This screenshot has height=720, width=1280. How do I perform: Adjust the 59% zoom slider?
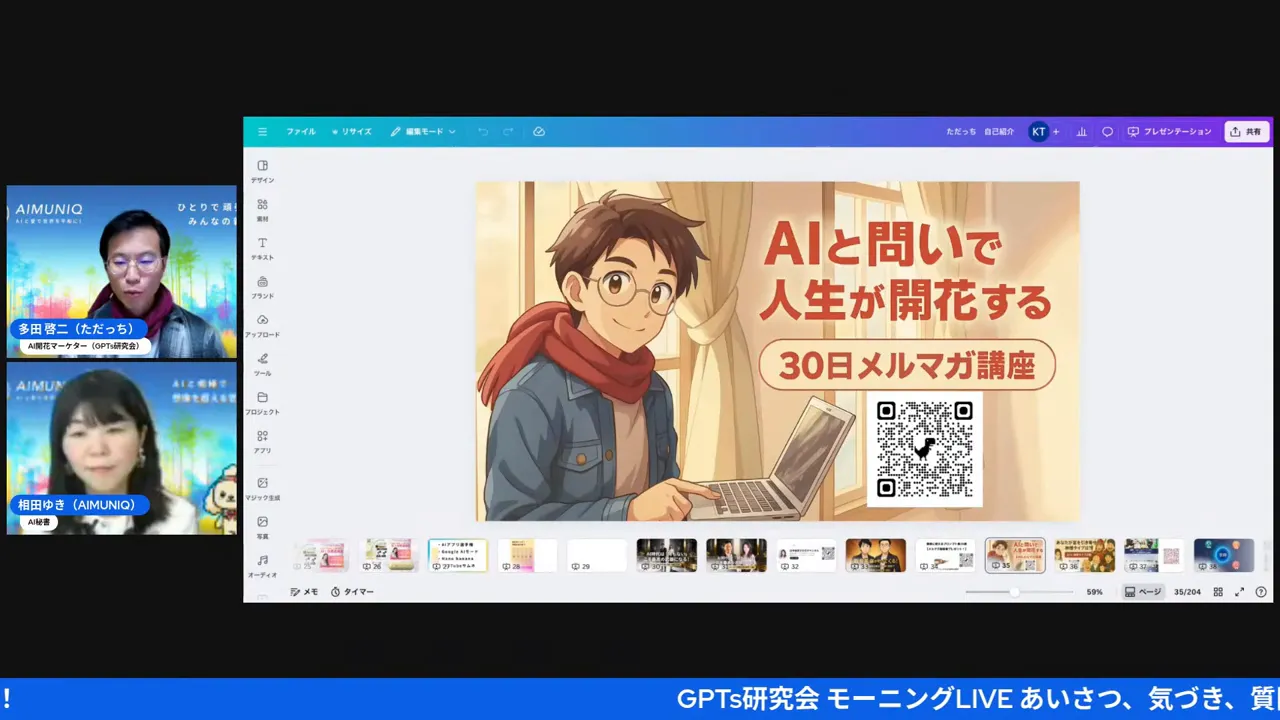point(1015,592)
